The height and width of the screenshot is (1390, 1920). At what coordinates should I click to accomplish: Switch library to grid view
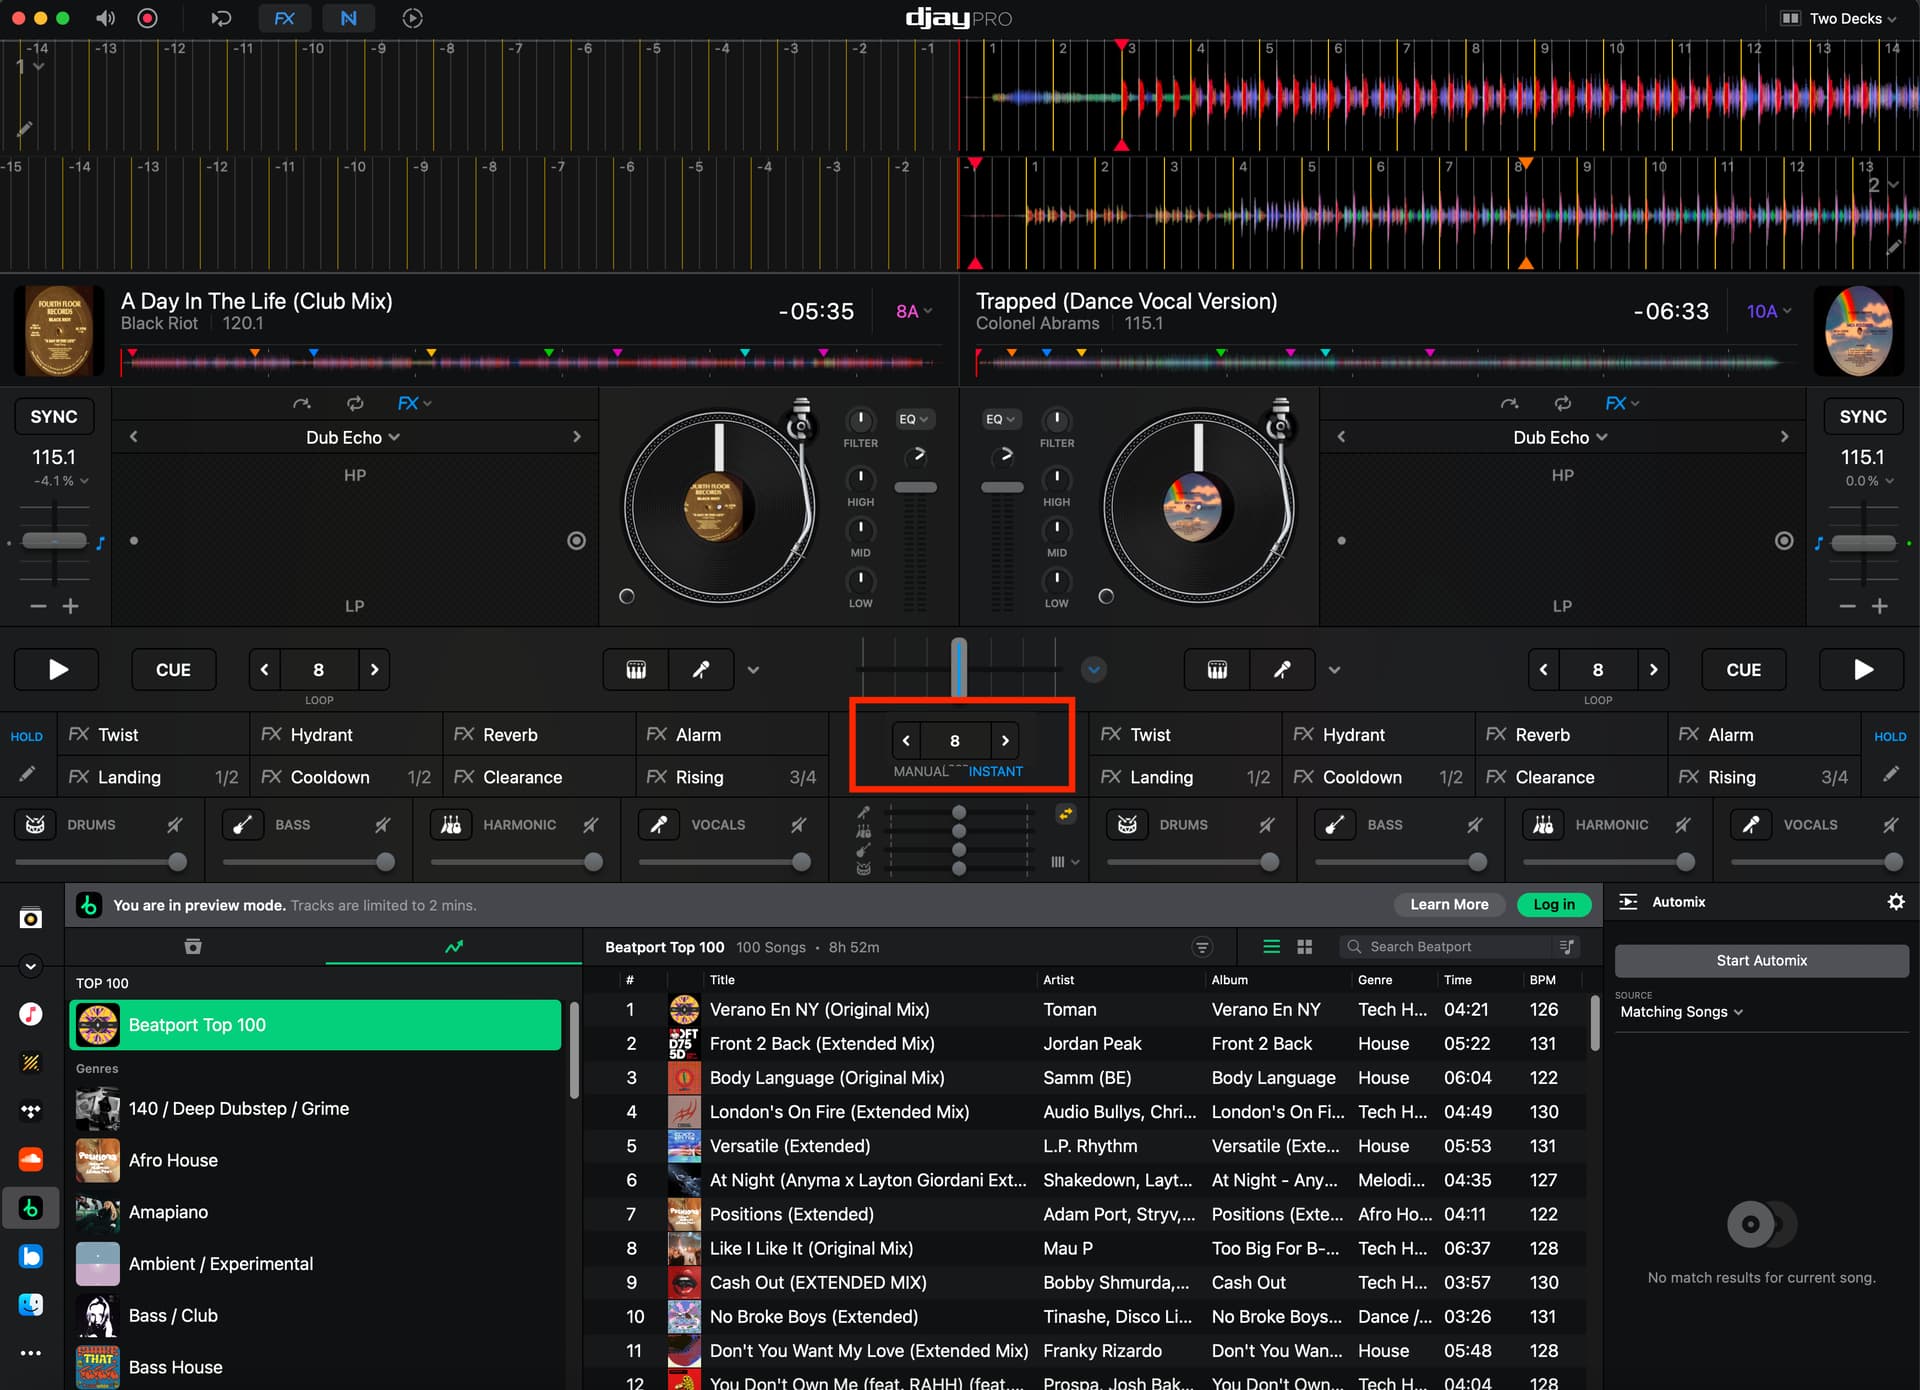(1304, 947)
